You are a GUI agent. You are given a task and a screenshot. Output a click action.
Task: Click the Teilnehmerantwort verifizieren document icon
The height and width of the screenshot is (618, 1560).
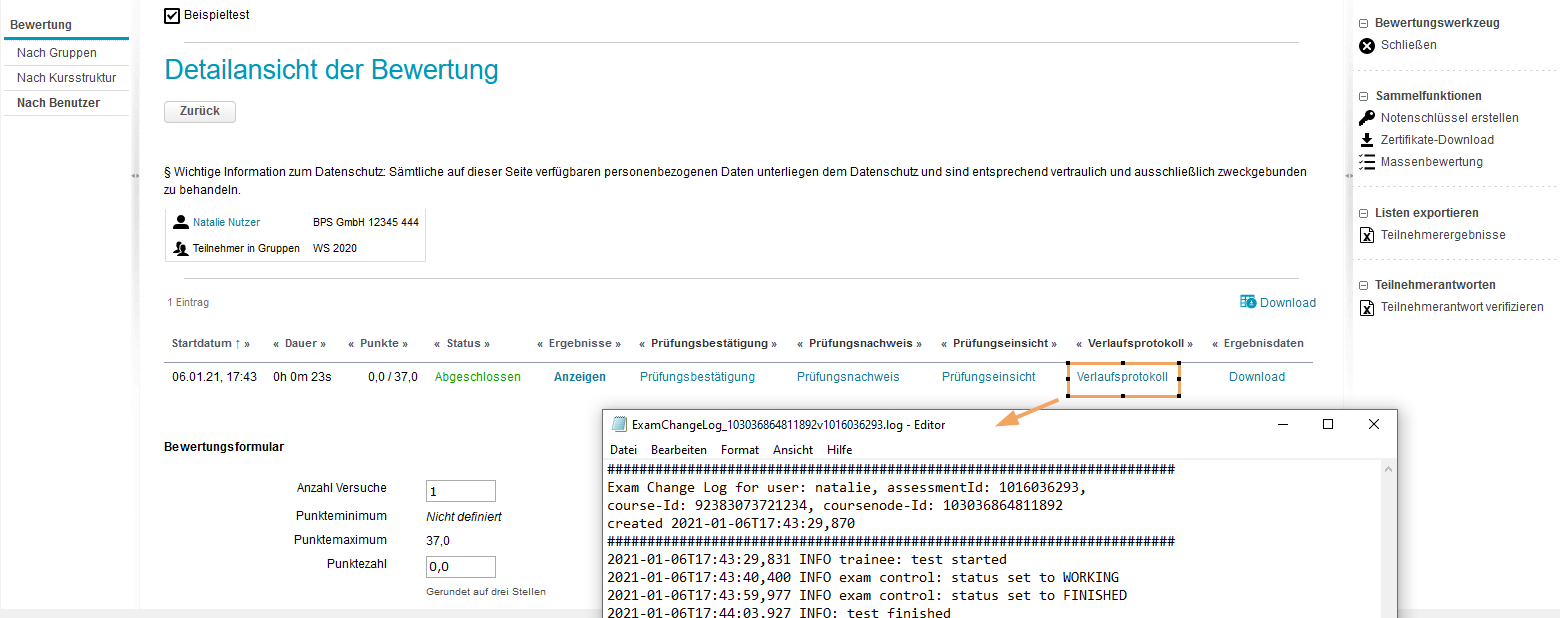(1367, 308)
